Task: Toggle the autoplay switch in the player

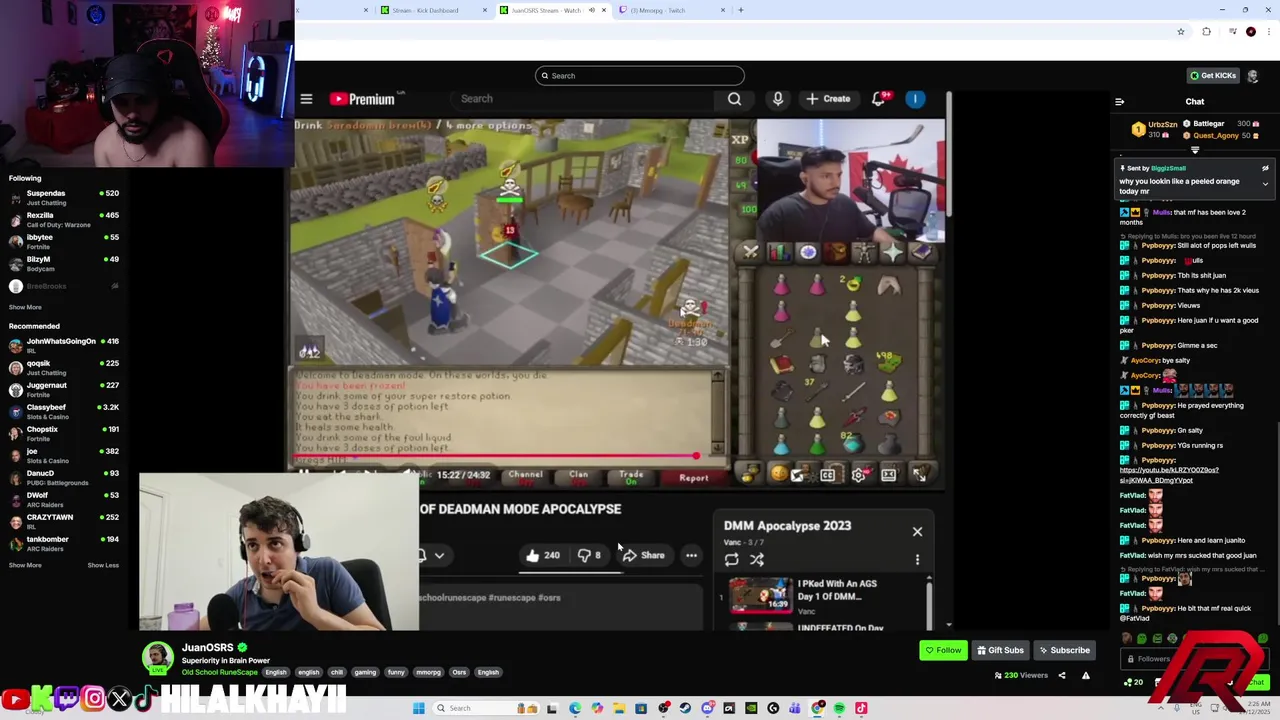Action: pyautogui.click(x=796, y=475)
